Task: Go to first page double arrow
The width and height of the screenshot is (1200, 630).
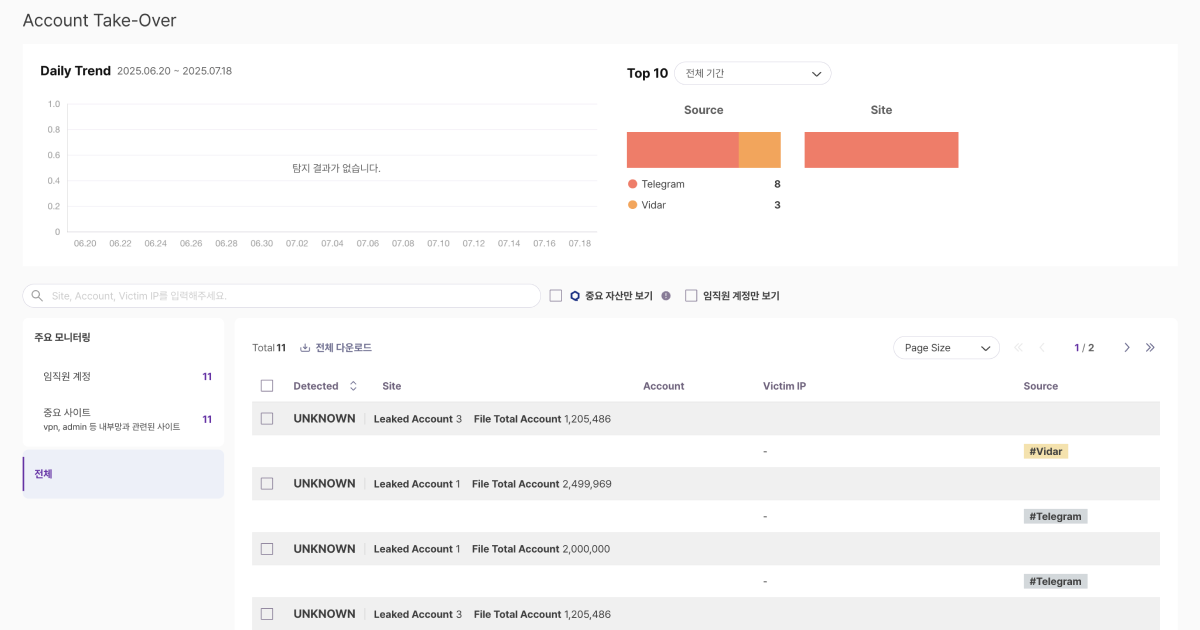Action: [1019, 348]
